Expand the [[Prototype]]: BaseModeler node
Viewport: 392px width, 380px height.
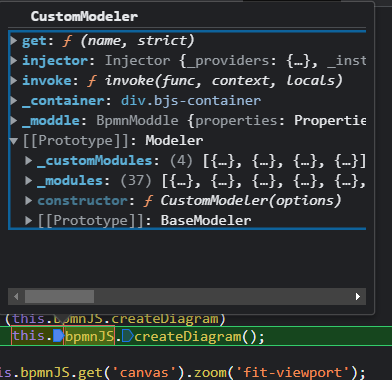(29, 221)
